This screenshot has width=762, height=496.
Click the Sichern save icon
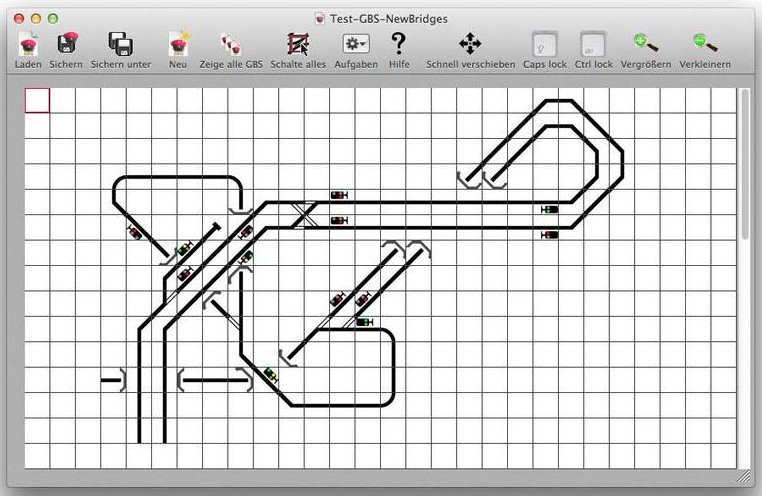tap(67, 44)
